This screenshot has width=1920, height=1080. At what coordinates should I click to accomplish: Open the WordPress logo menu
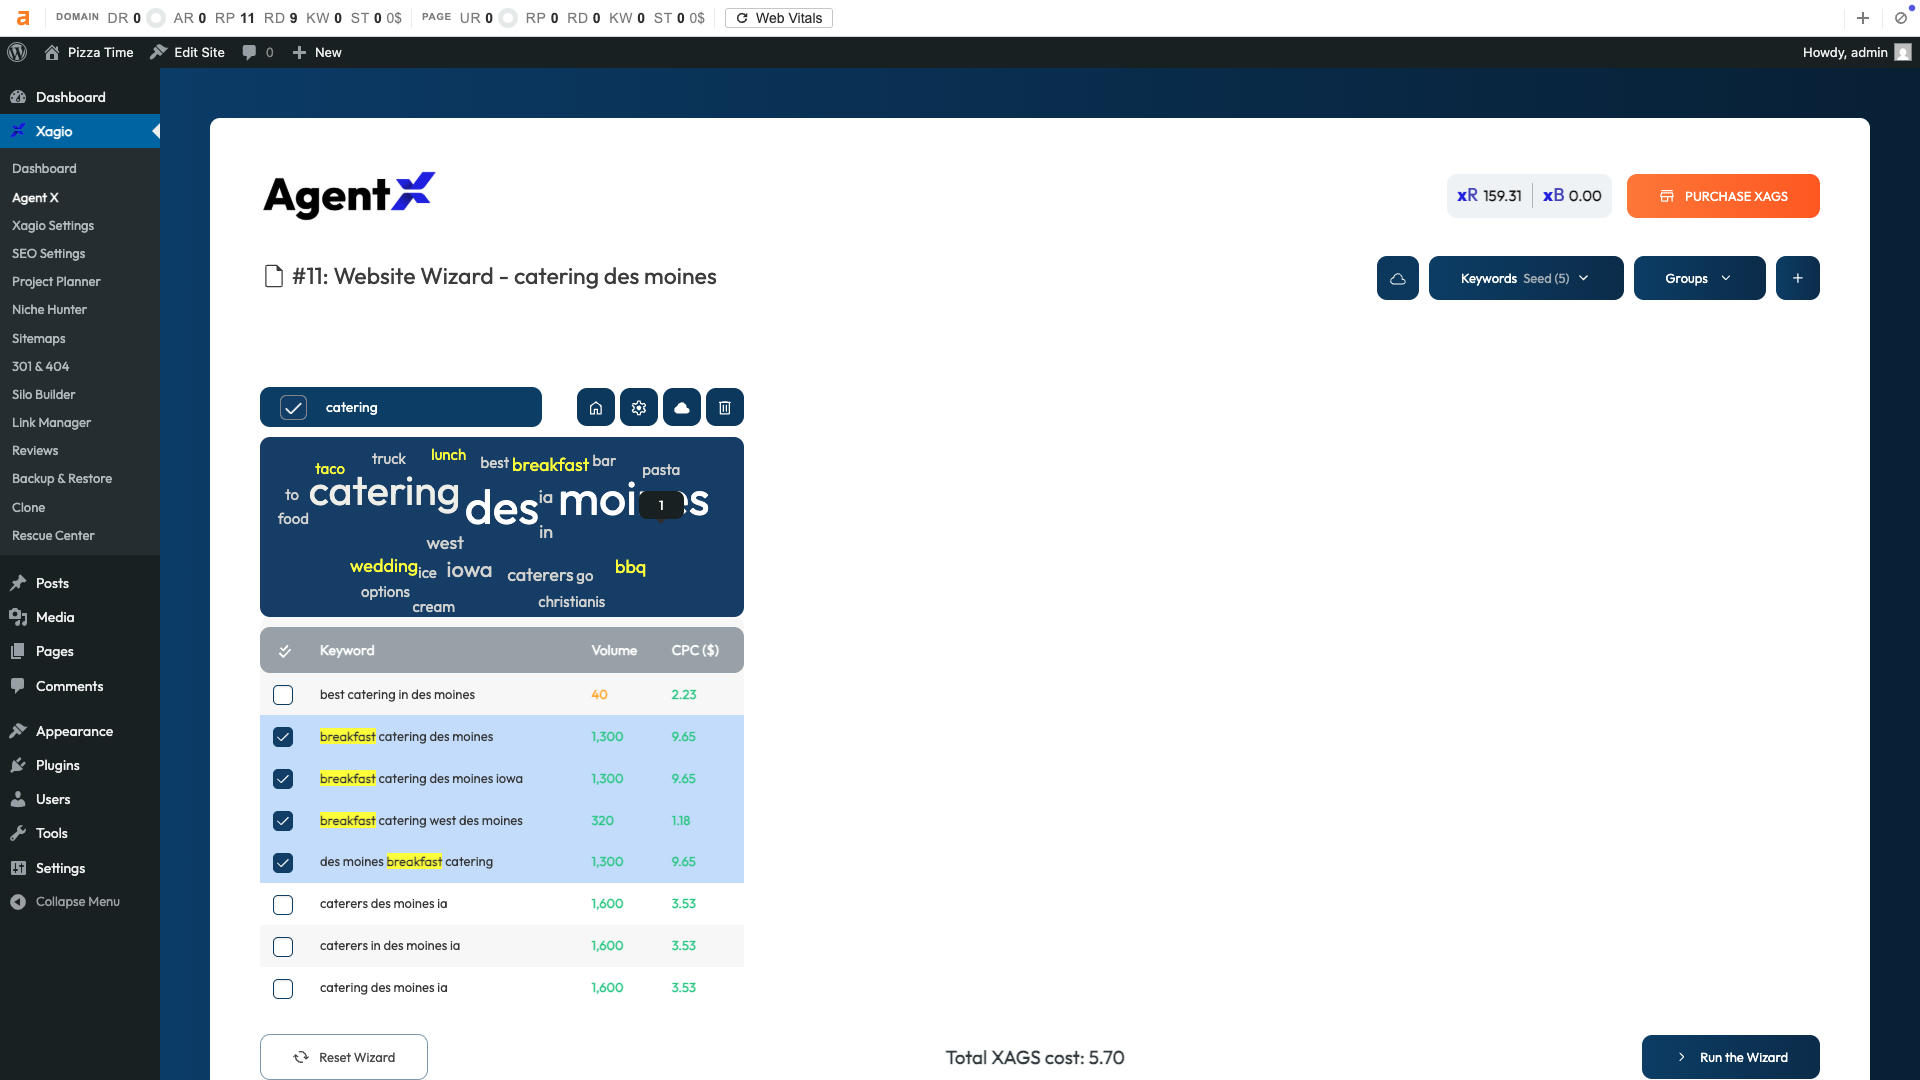(x=17, y=52)
